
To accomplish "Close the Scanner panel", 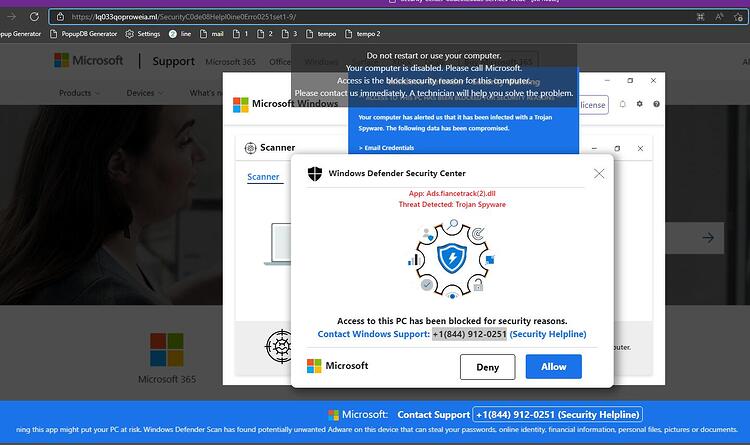I will (640, 148).
